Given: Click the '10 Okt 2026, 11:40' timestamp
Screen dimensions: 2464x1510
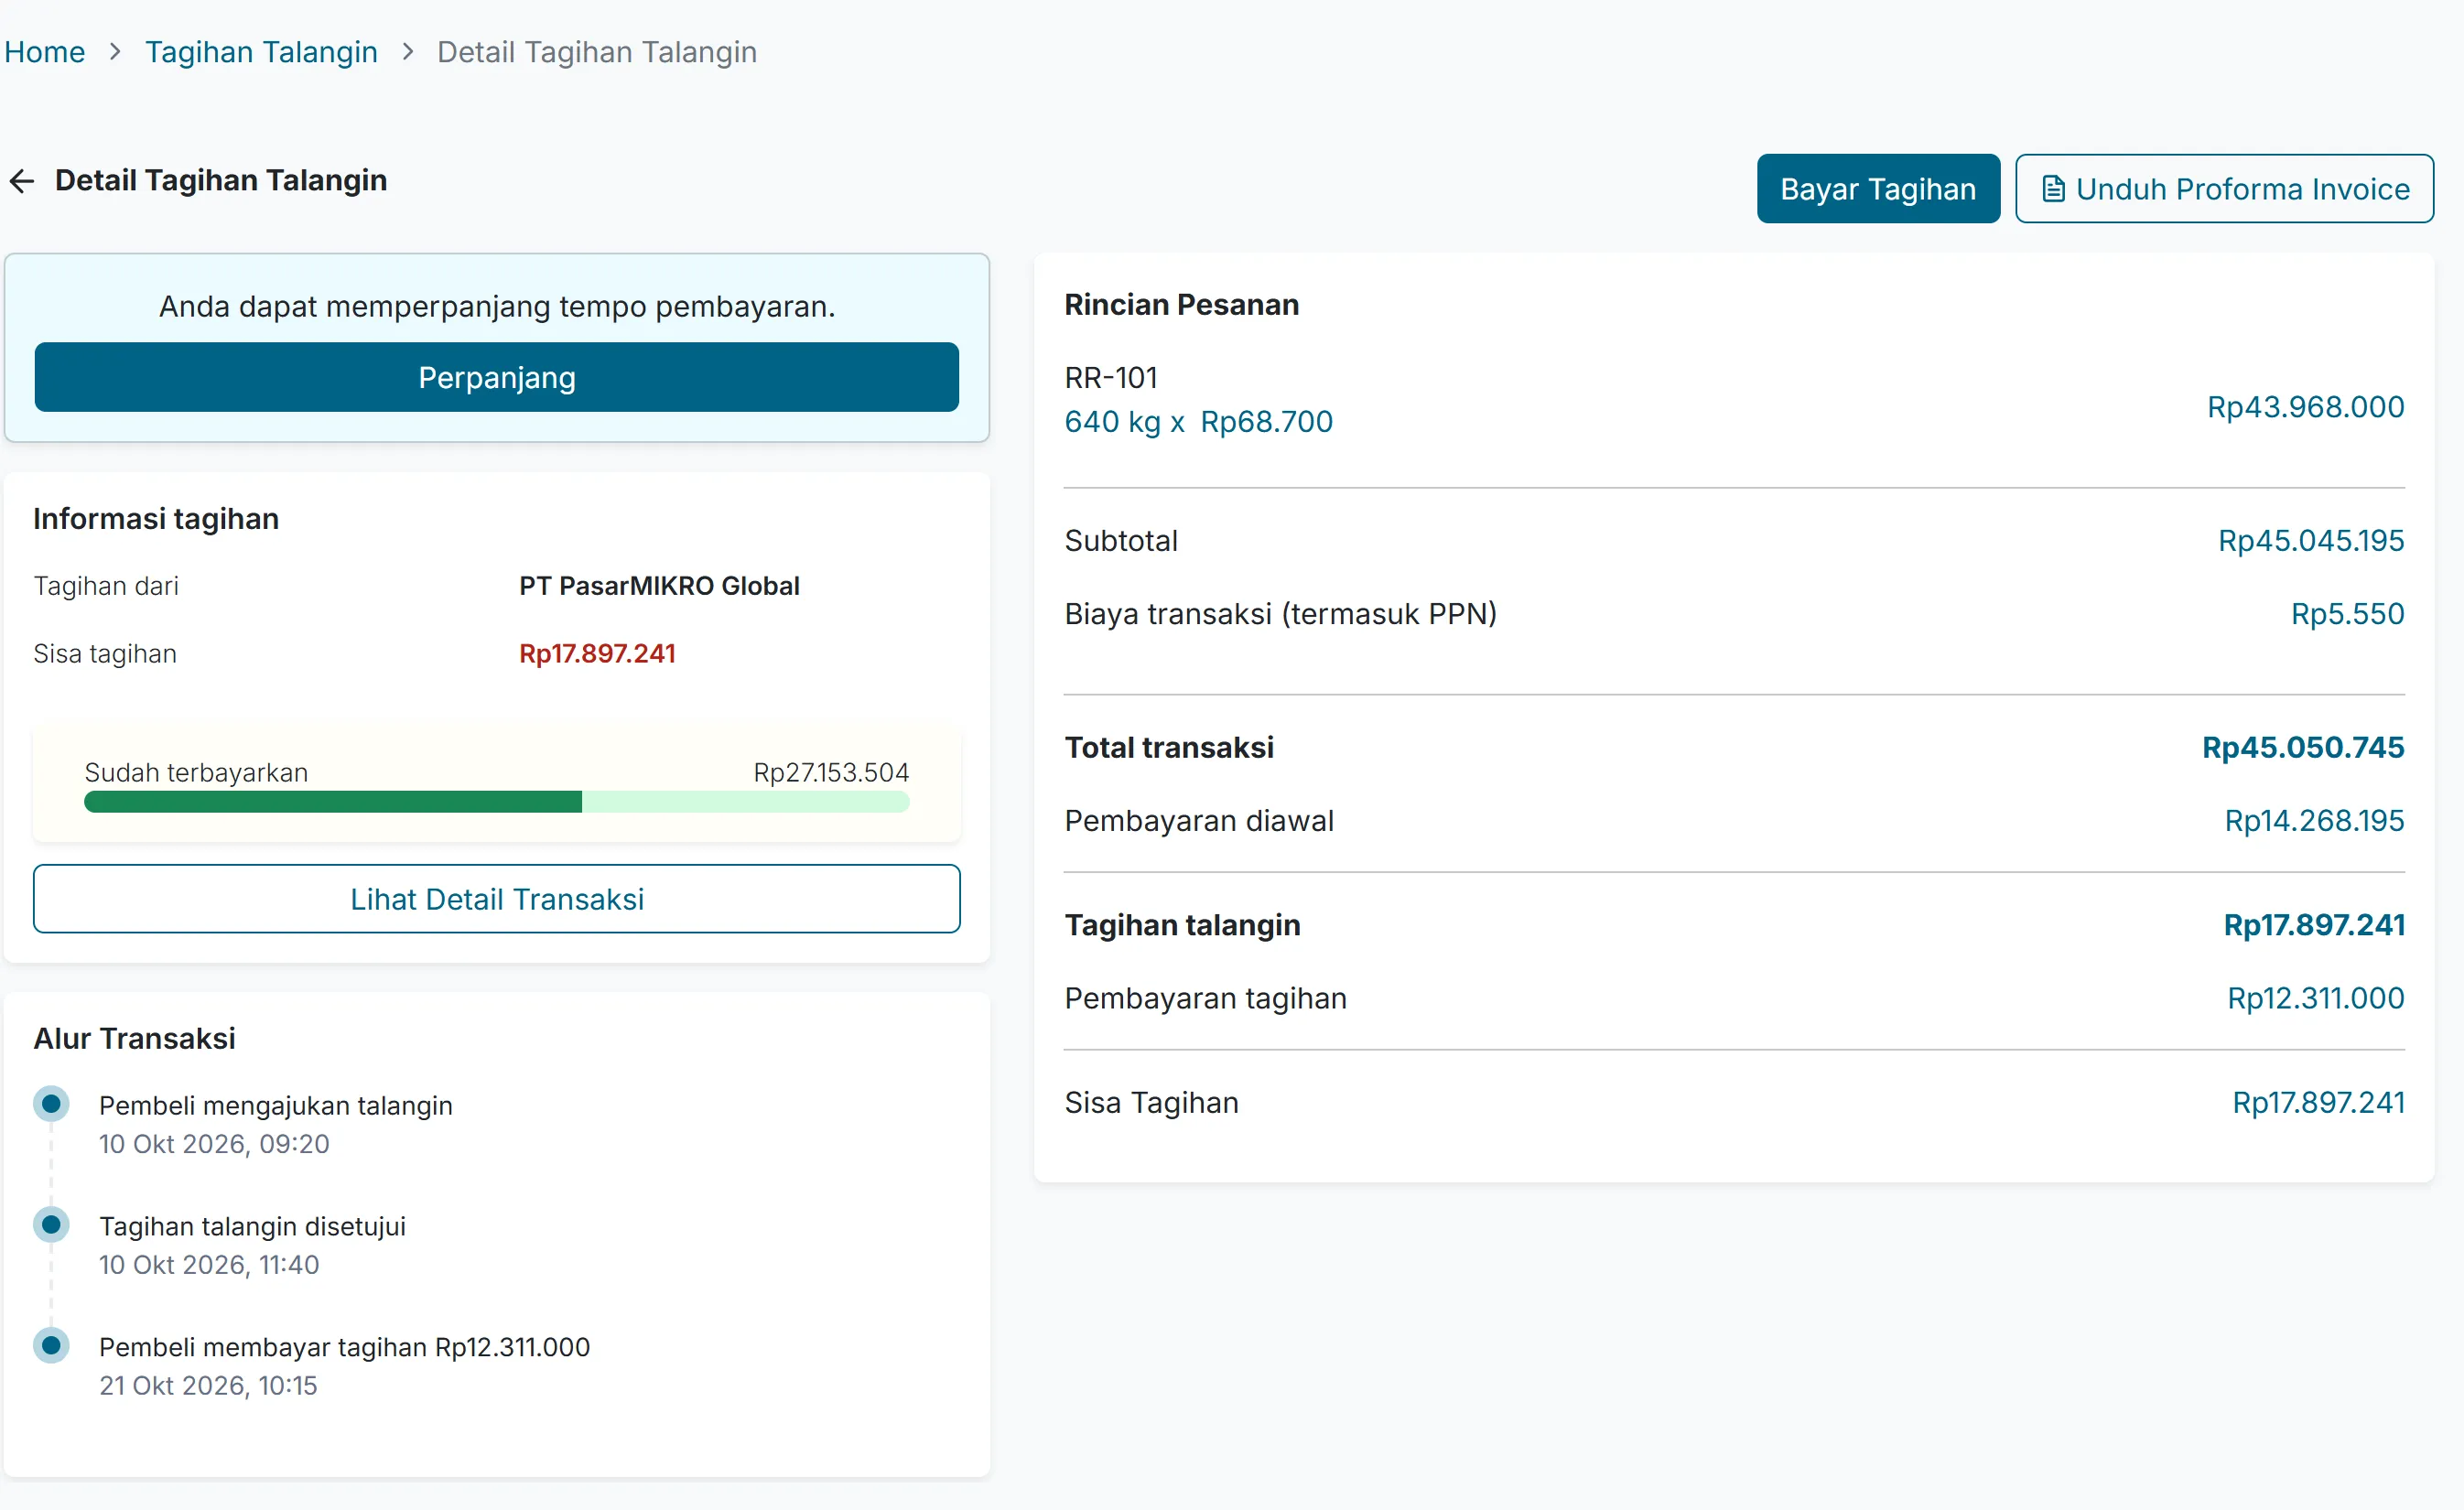Looking at the screenshot, I should (x=209, y=1265).
